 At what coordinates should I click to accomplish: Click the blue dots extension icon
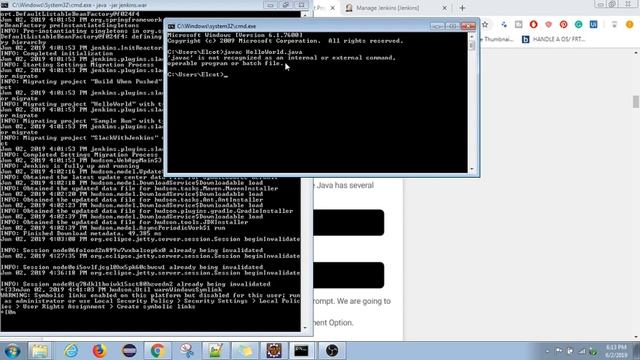point(504,24)
